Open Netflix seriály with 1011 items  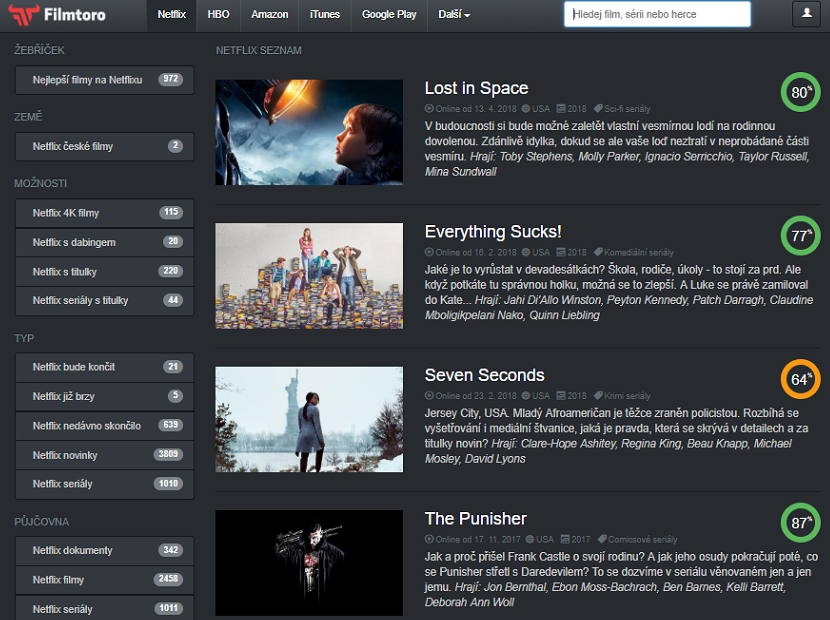[x=104, y=609]
